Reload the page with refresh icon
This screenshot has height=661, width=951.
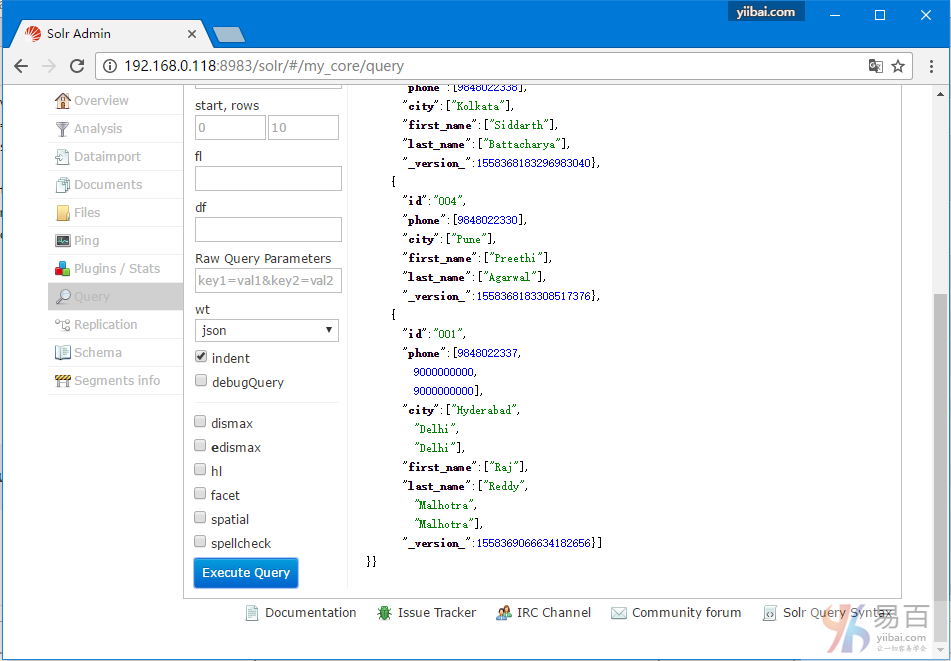click(x=77, y=66)
